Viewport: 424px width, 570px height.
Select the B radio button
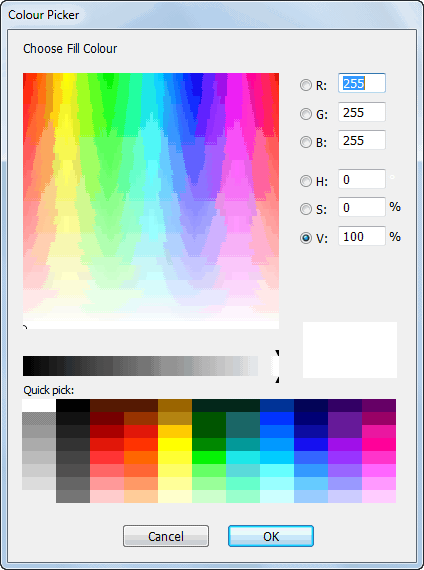(x=306, y=142)
